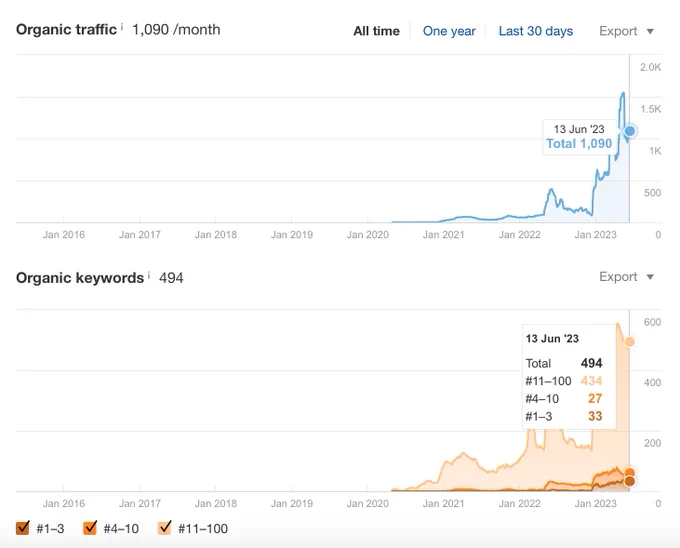Click the light orange #11–100 data point marker
The height and width of the screenshot is (548, 680).
pyautogui.click(x=630, y=342)
